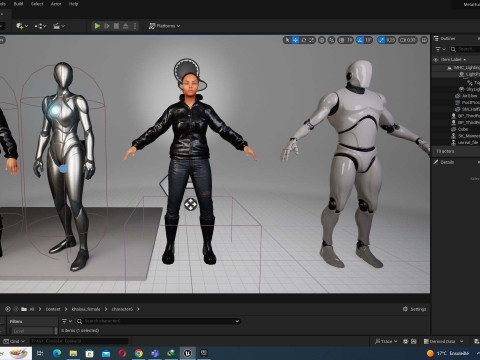Open camera speed setting
The height and width of the screenshot is (360, 480).
[408, 40]
